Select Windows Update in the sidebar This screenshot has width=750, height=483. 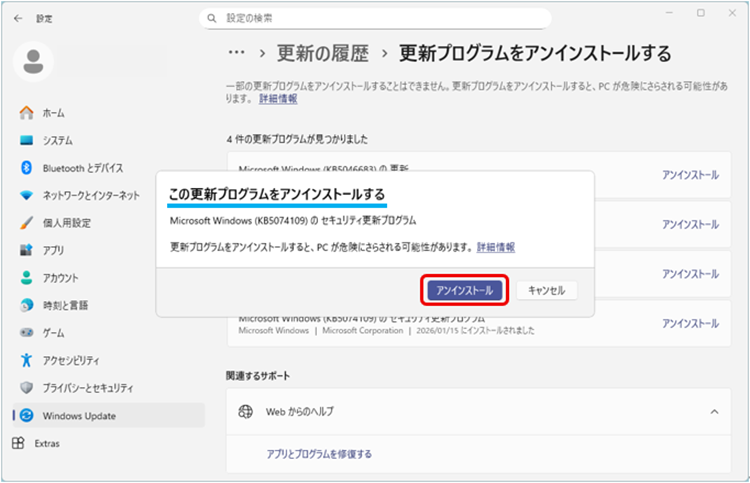(79, 415)
